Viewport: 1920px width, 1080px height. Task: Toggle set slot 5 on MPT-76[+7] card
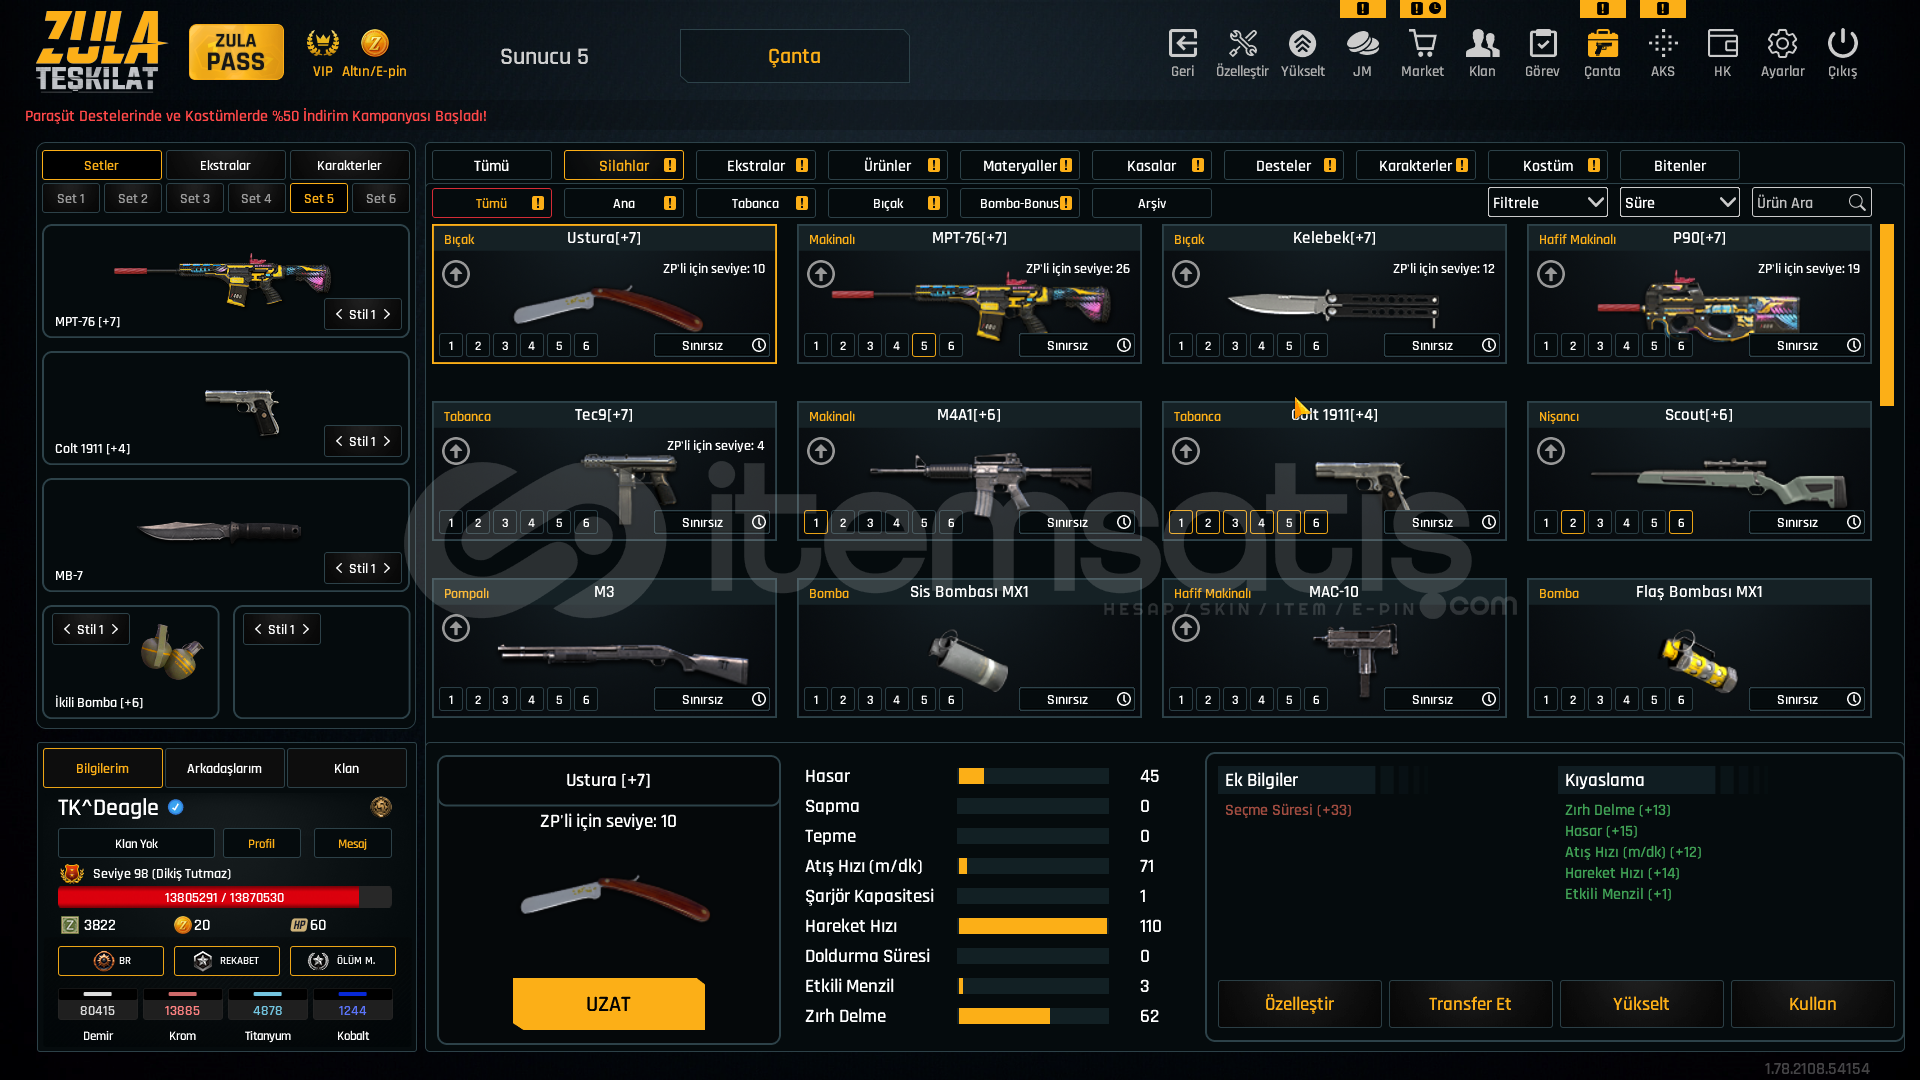point(924,345)
